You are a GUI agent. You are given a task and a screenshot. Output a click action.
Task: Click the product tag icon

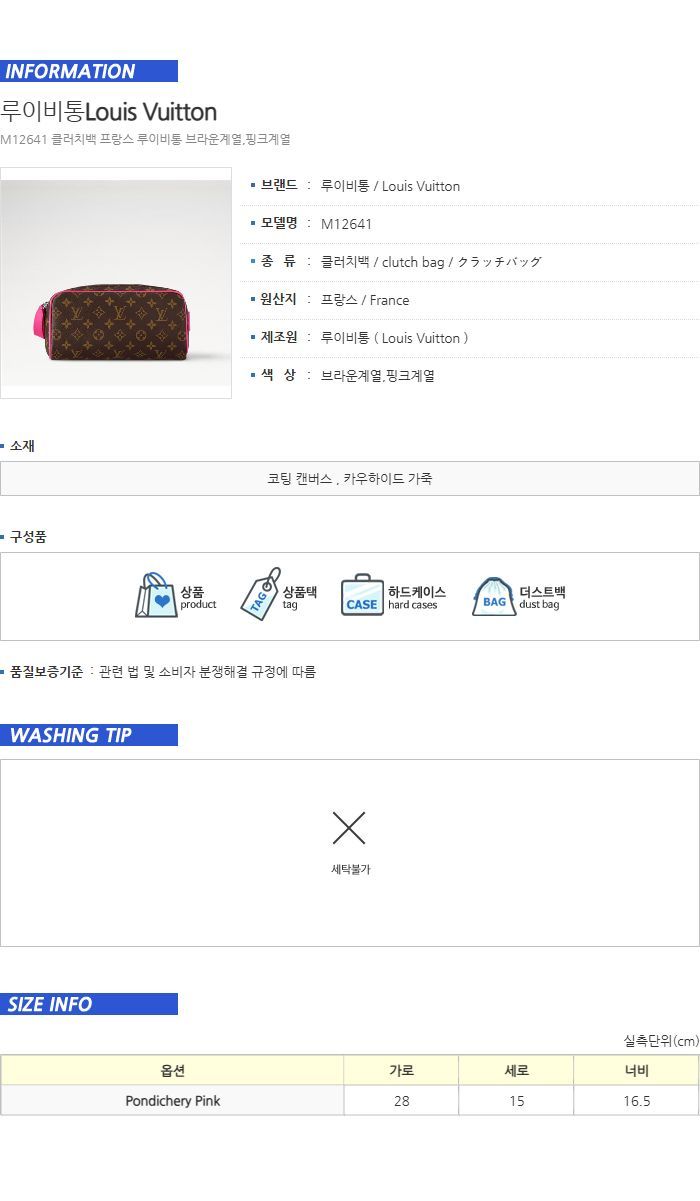coord(260,594)
